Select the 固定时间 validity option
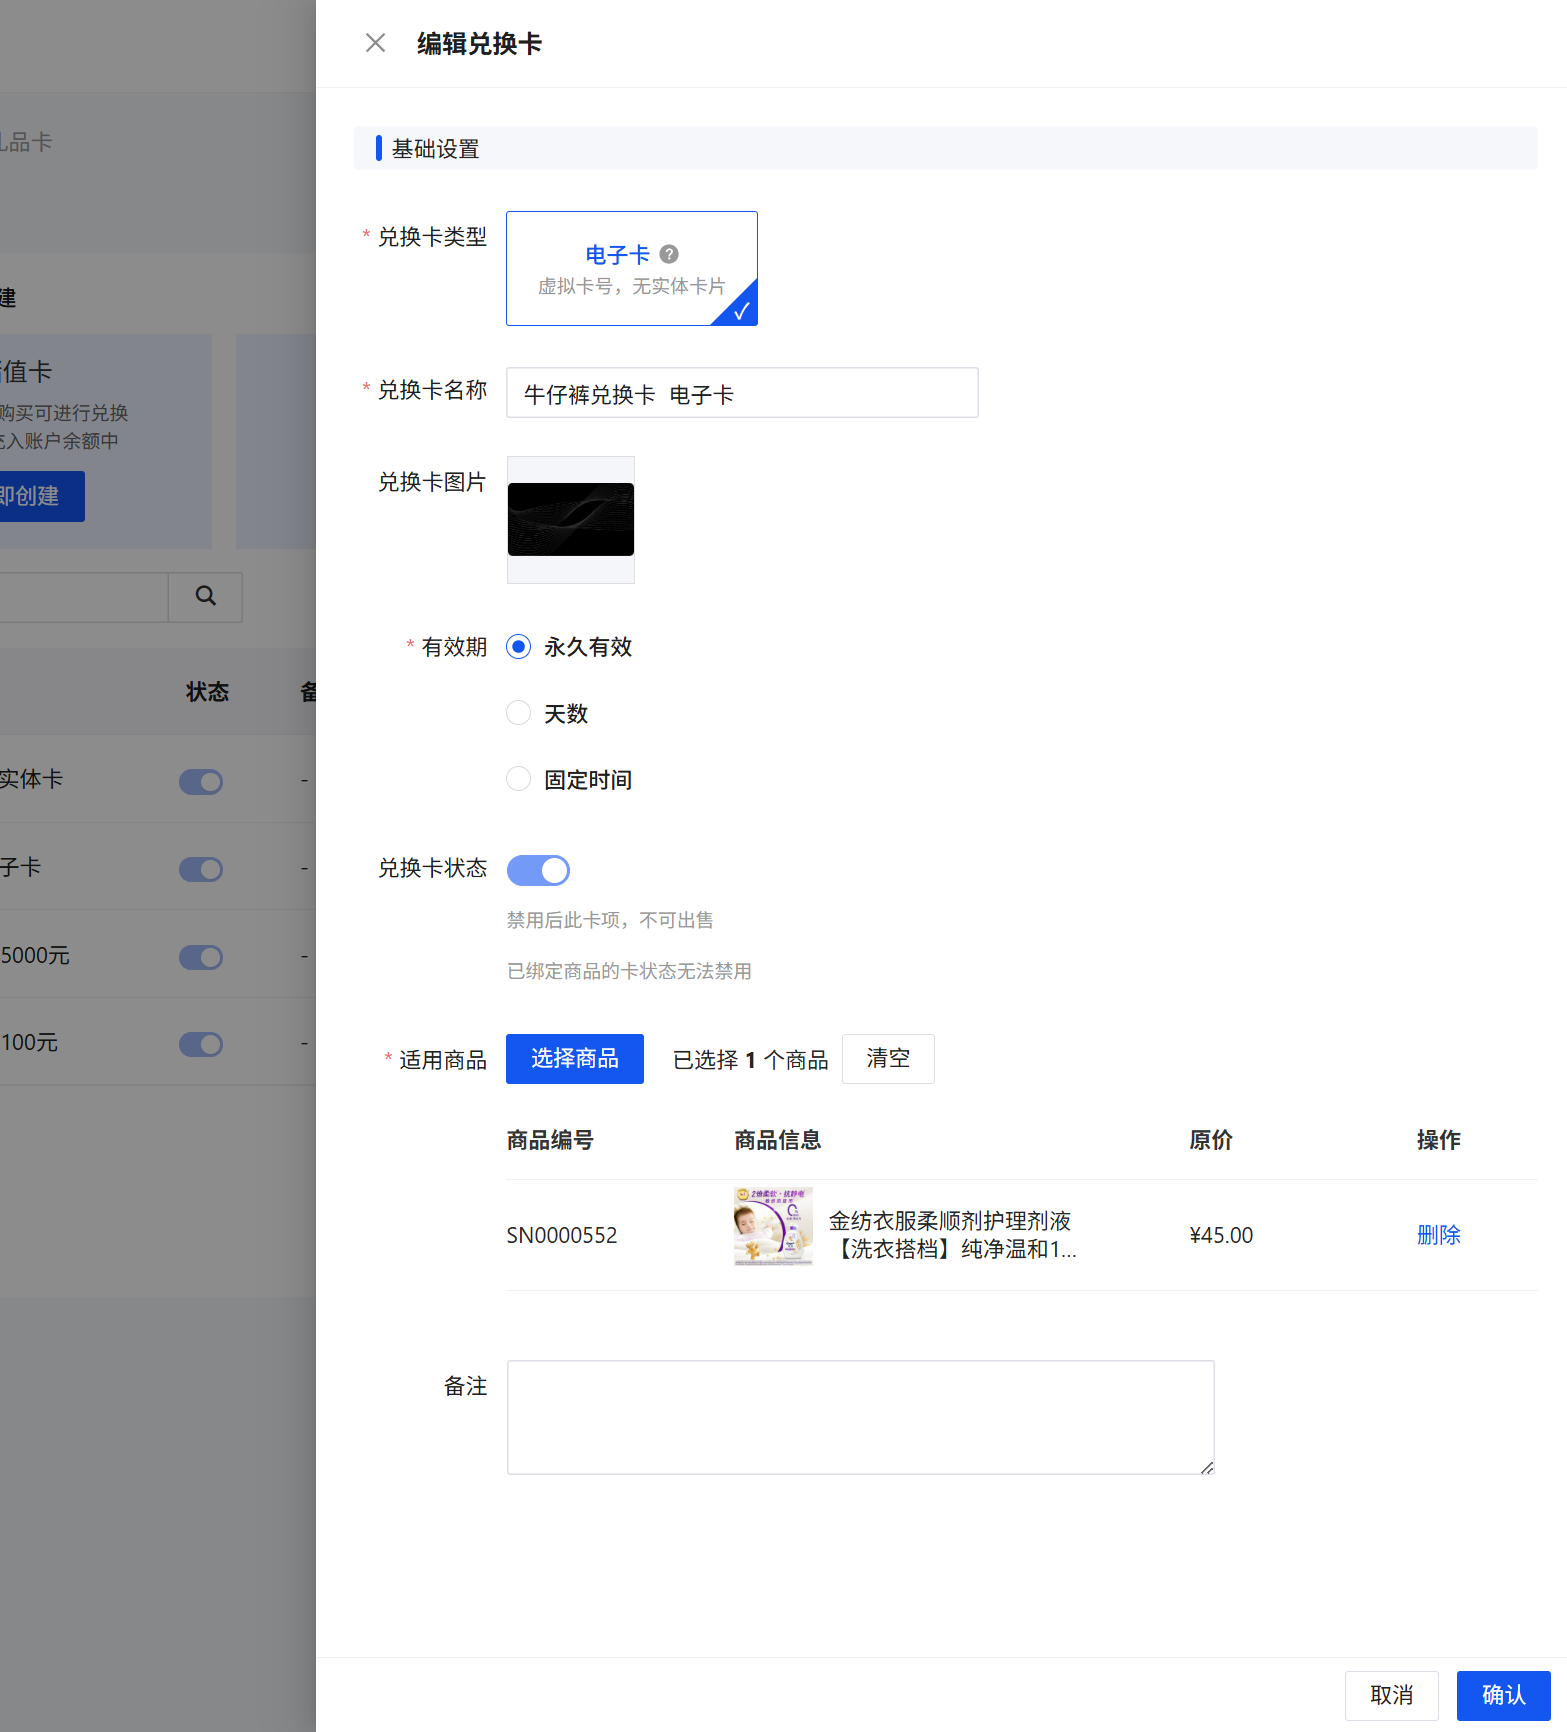The image size is (1567, 1732). (518, 779)
